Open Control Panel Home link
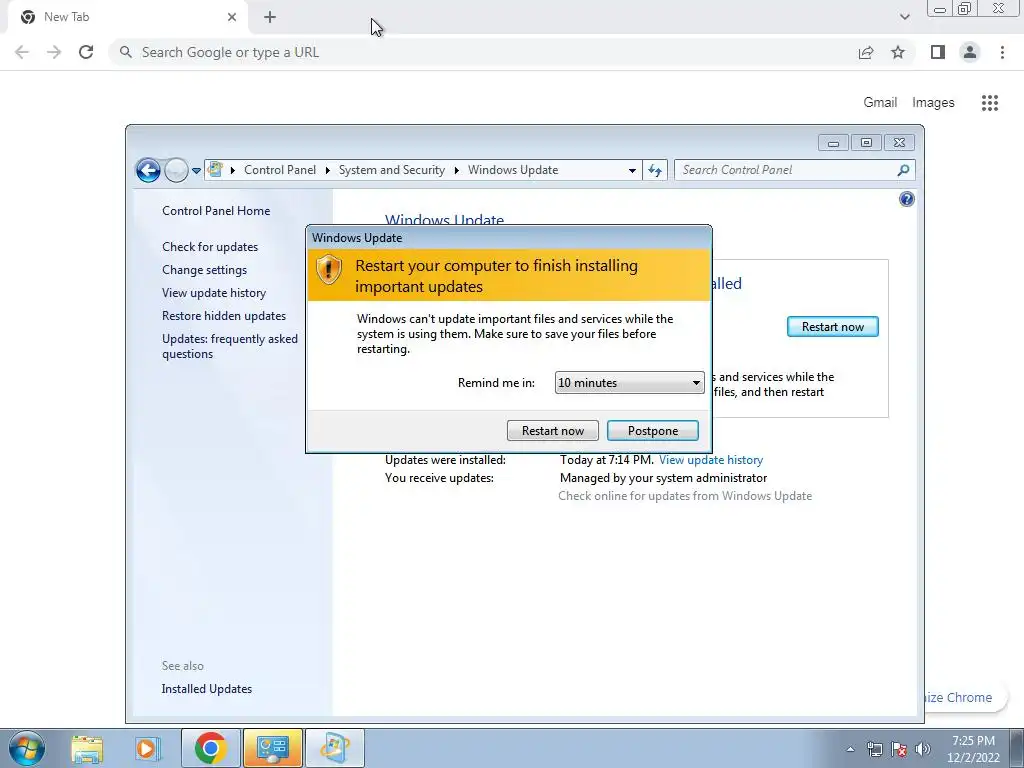 [x=216, y=211]
